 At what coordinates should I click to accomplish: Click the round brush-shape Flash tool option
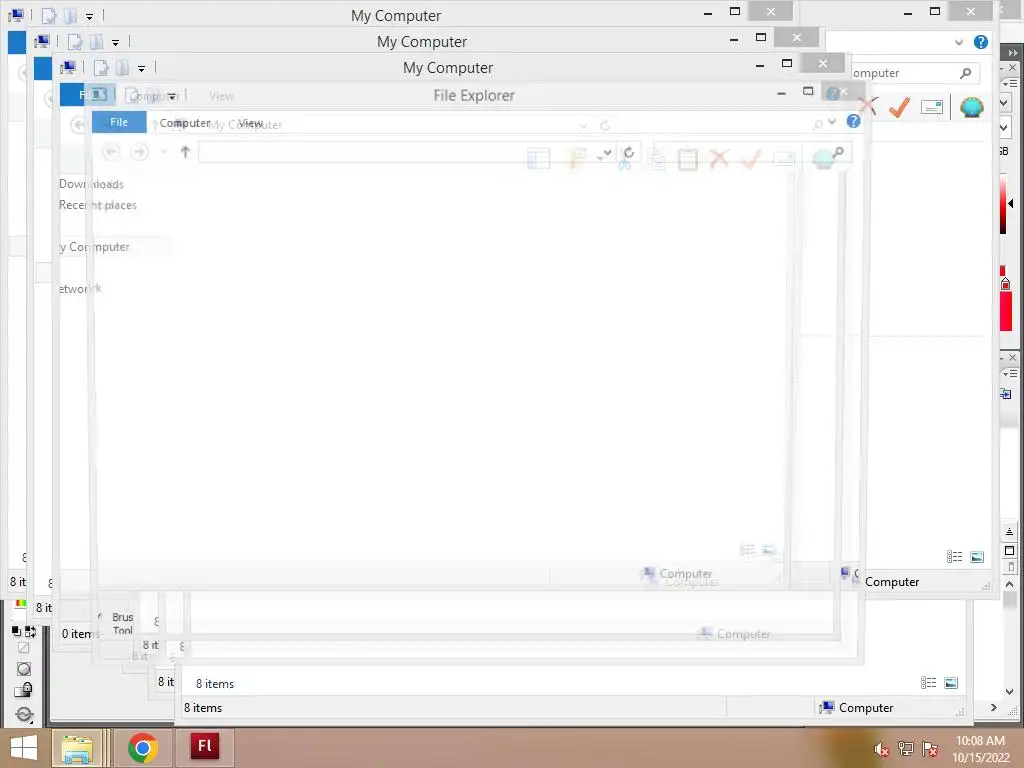tap(24, 669)
